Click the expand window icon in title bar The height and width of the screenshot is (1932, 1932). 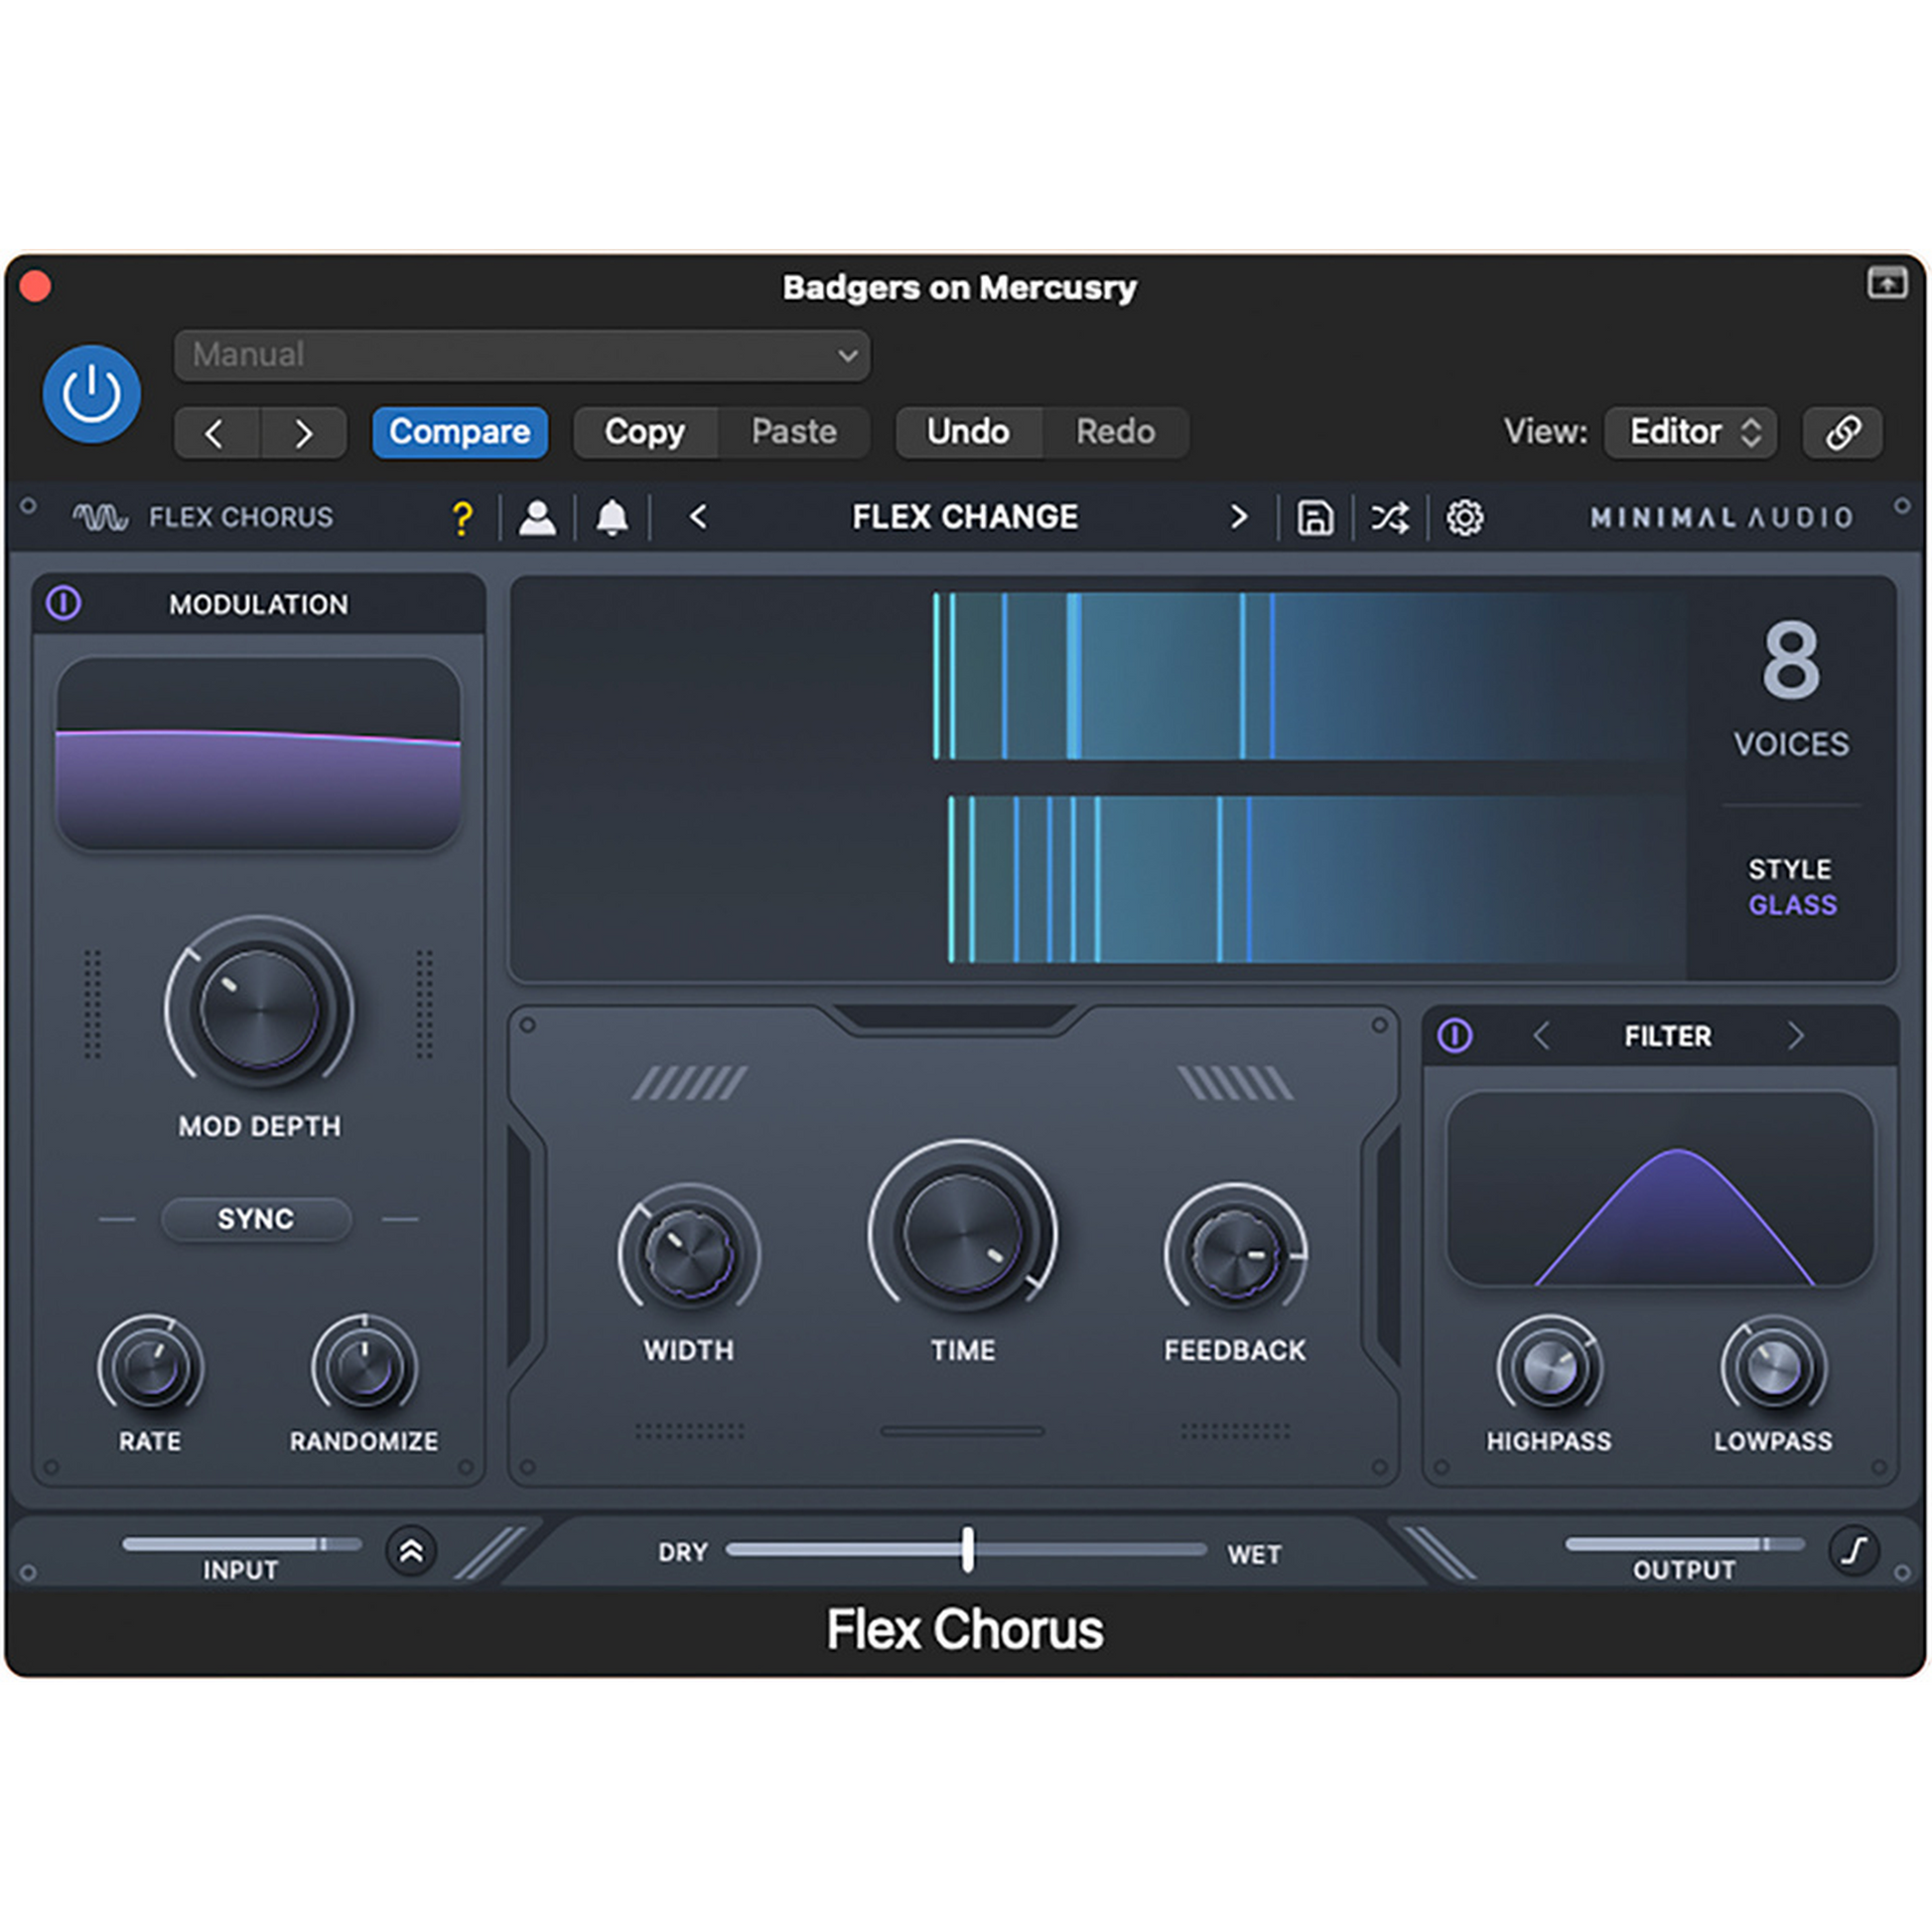[x=1886, y=284]
